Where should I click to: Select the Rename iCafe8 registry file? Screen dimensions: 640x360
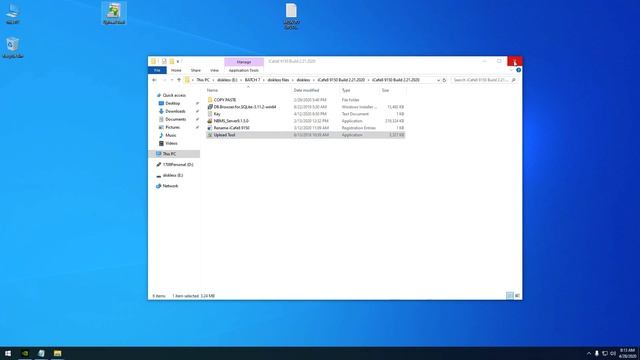[231, 128]
